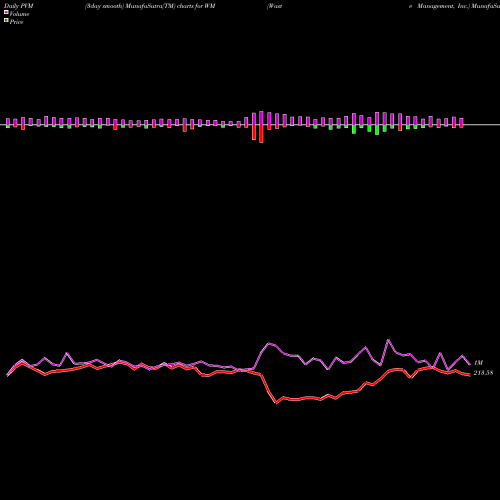Select the "Price" legend label
The width and height of the screenshot is (500, 500).
[16, 22]
